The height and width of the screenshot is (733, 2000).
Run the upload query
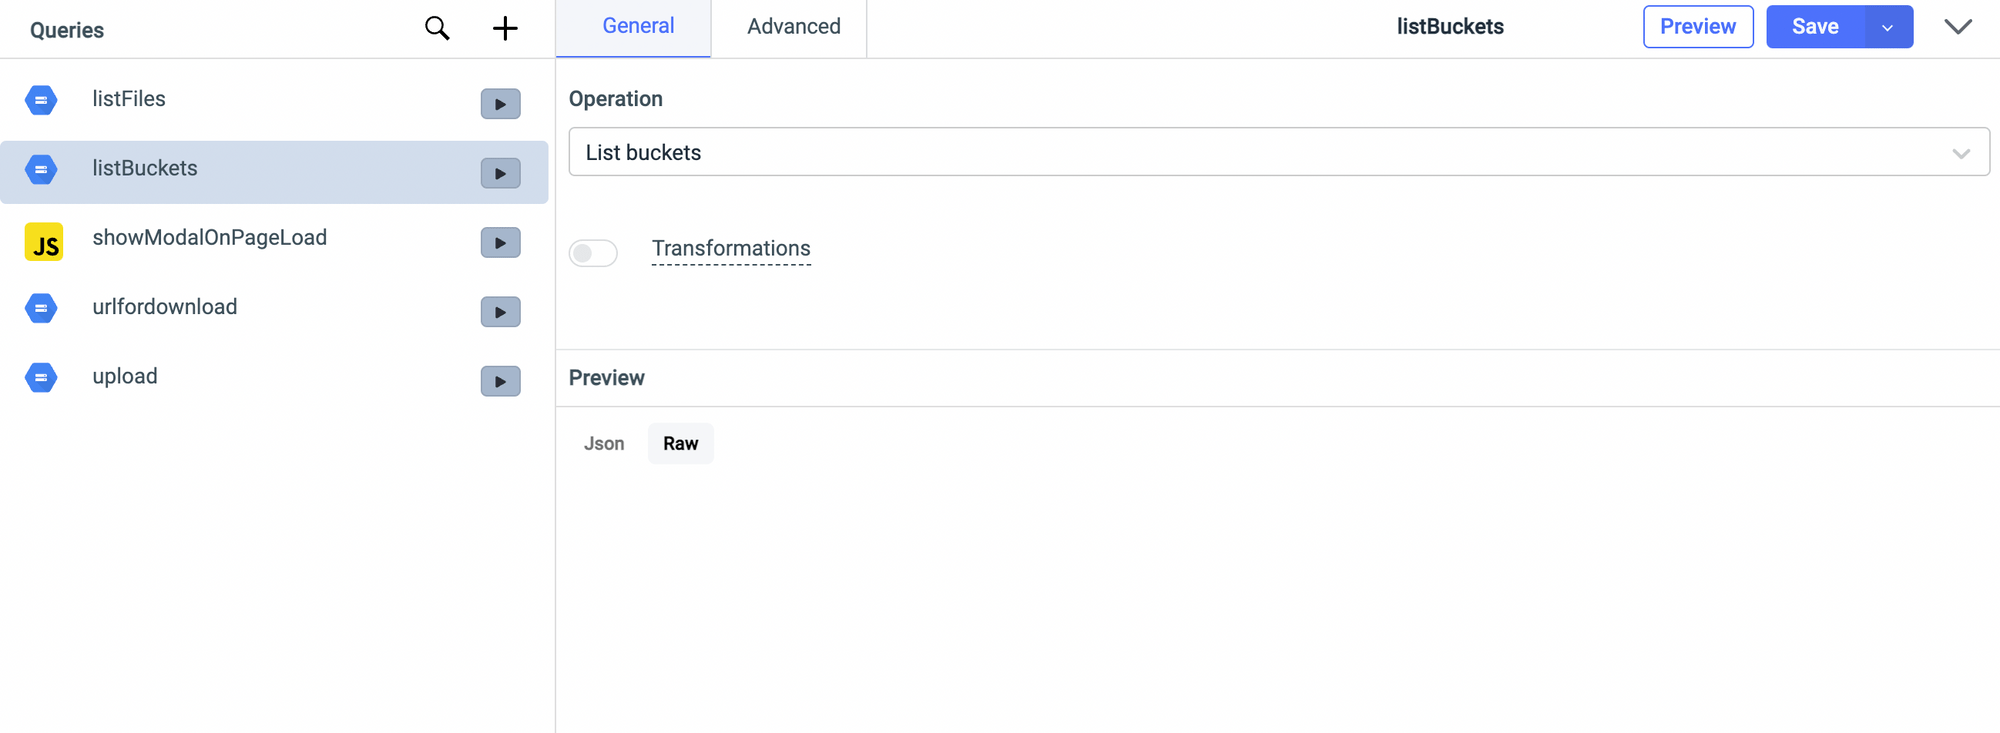[x=500, y=381]
